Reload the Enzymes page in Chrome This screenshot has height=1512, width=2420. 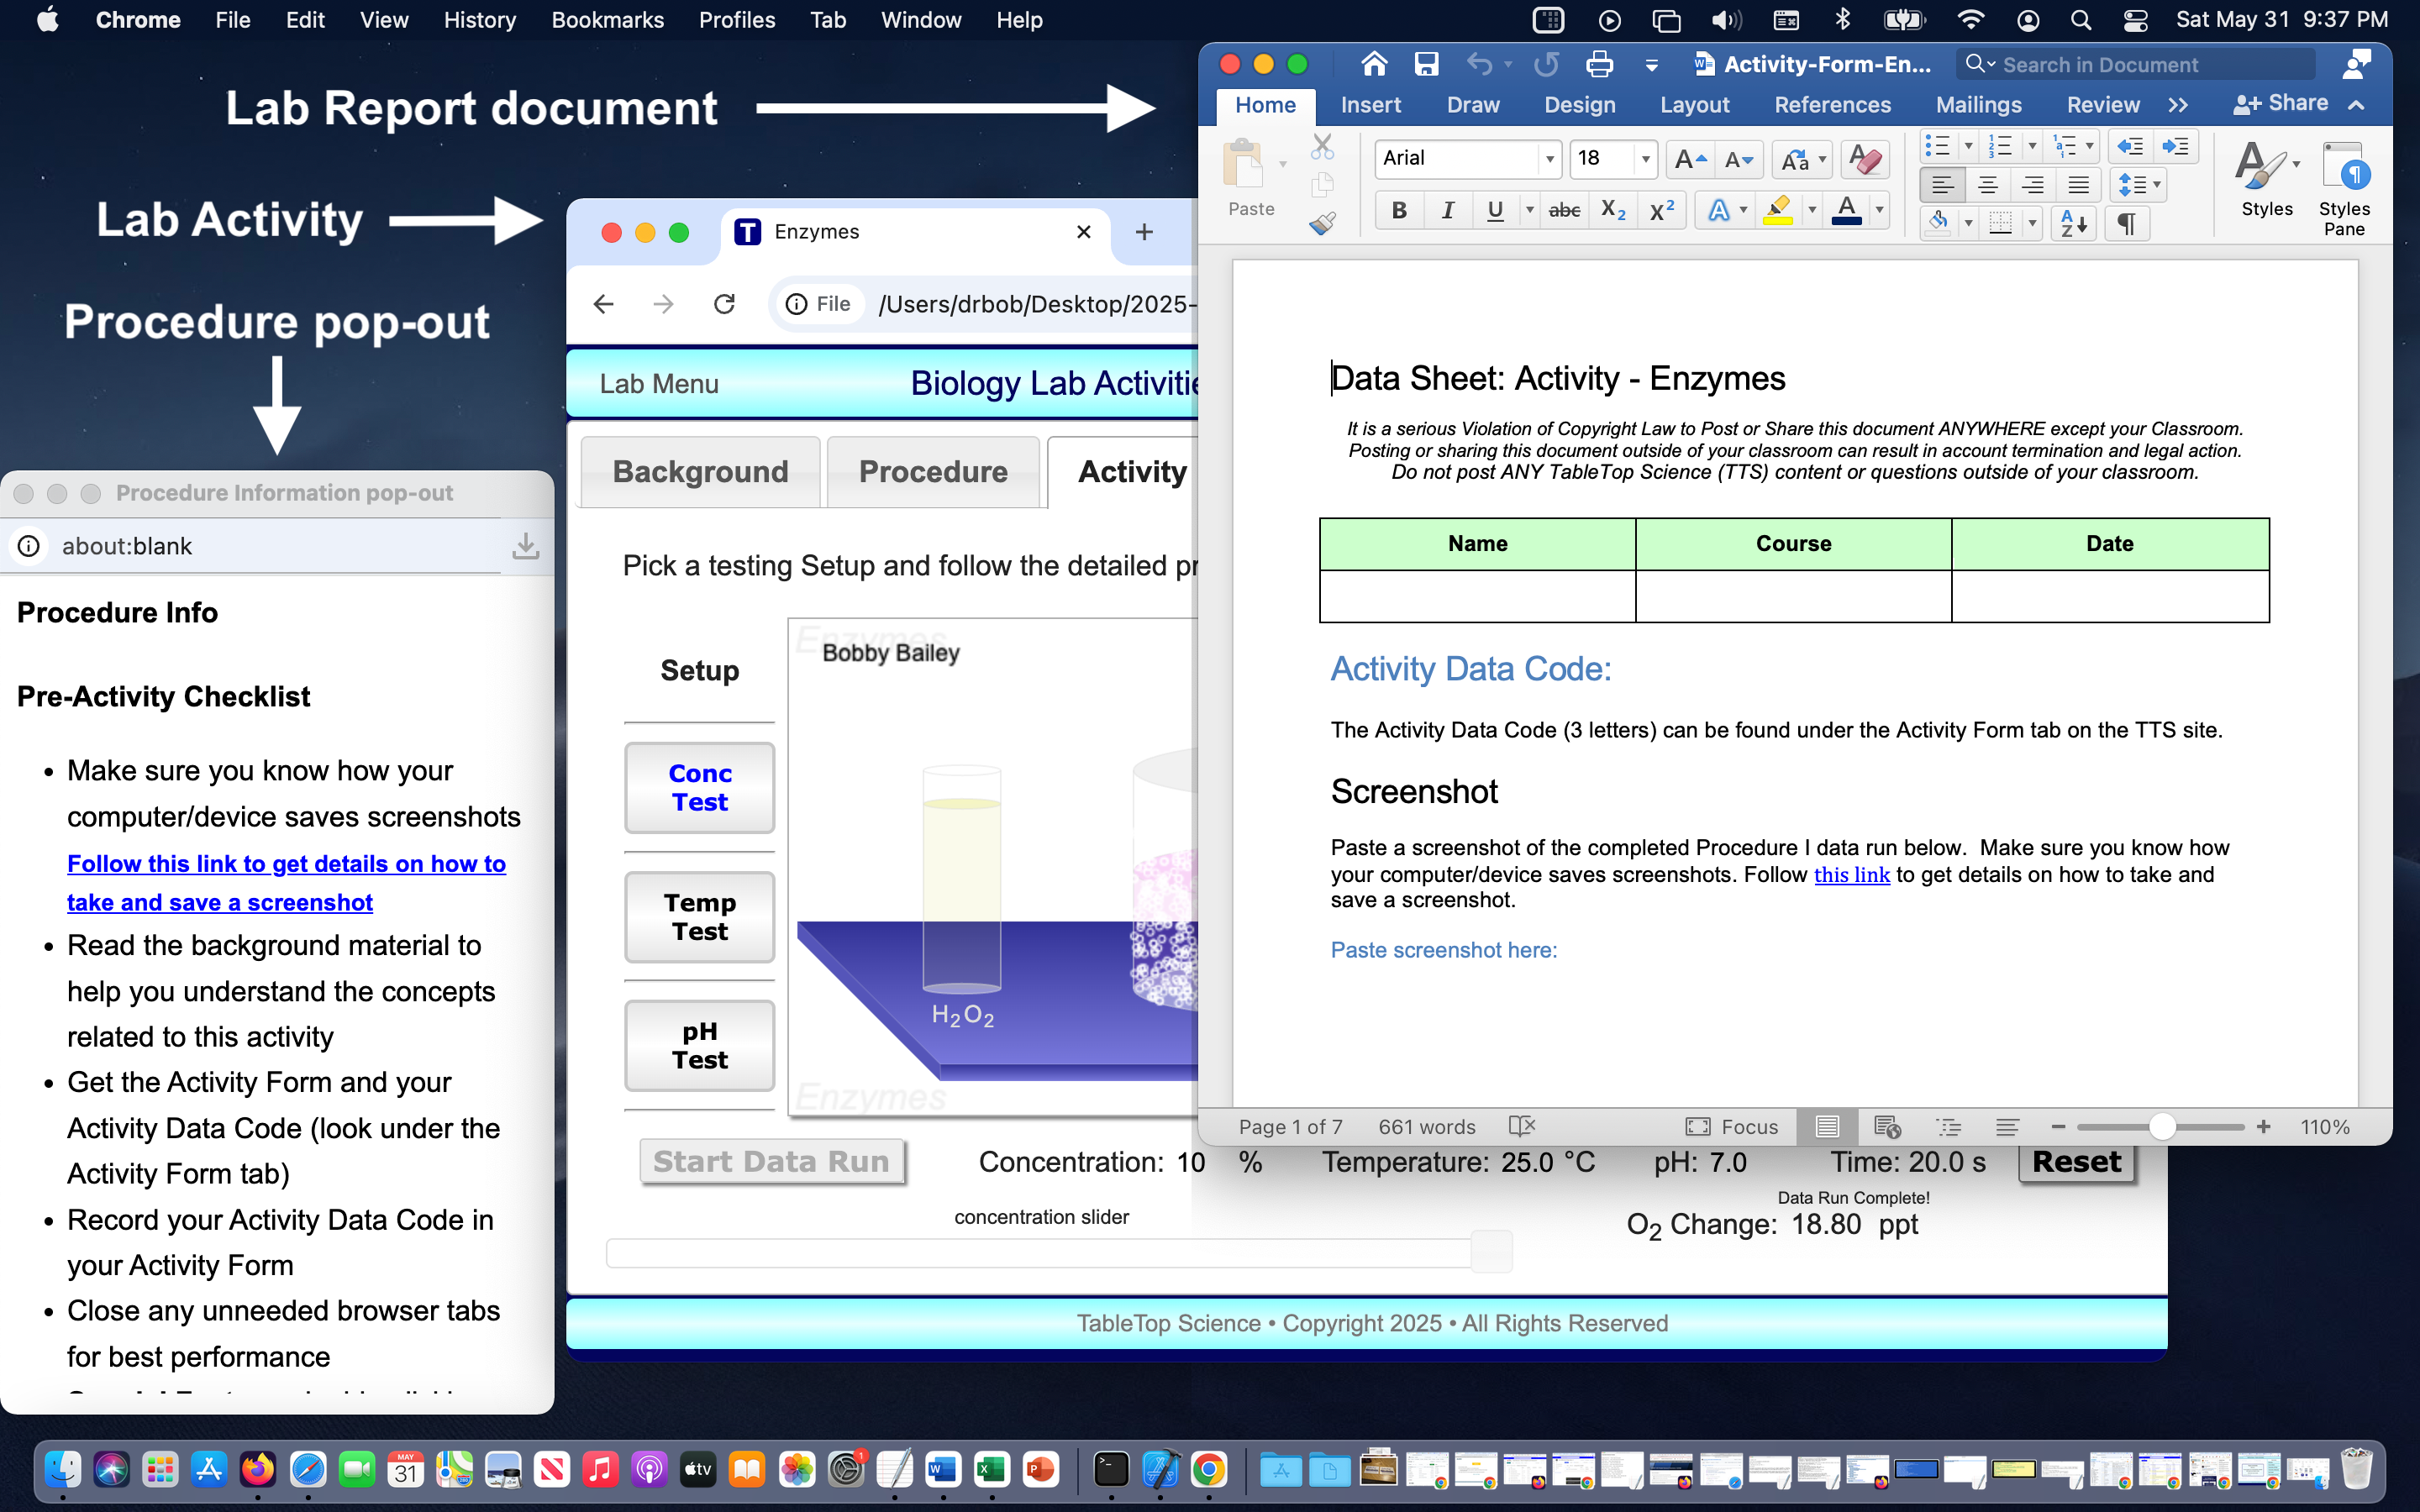[725, 304]
